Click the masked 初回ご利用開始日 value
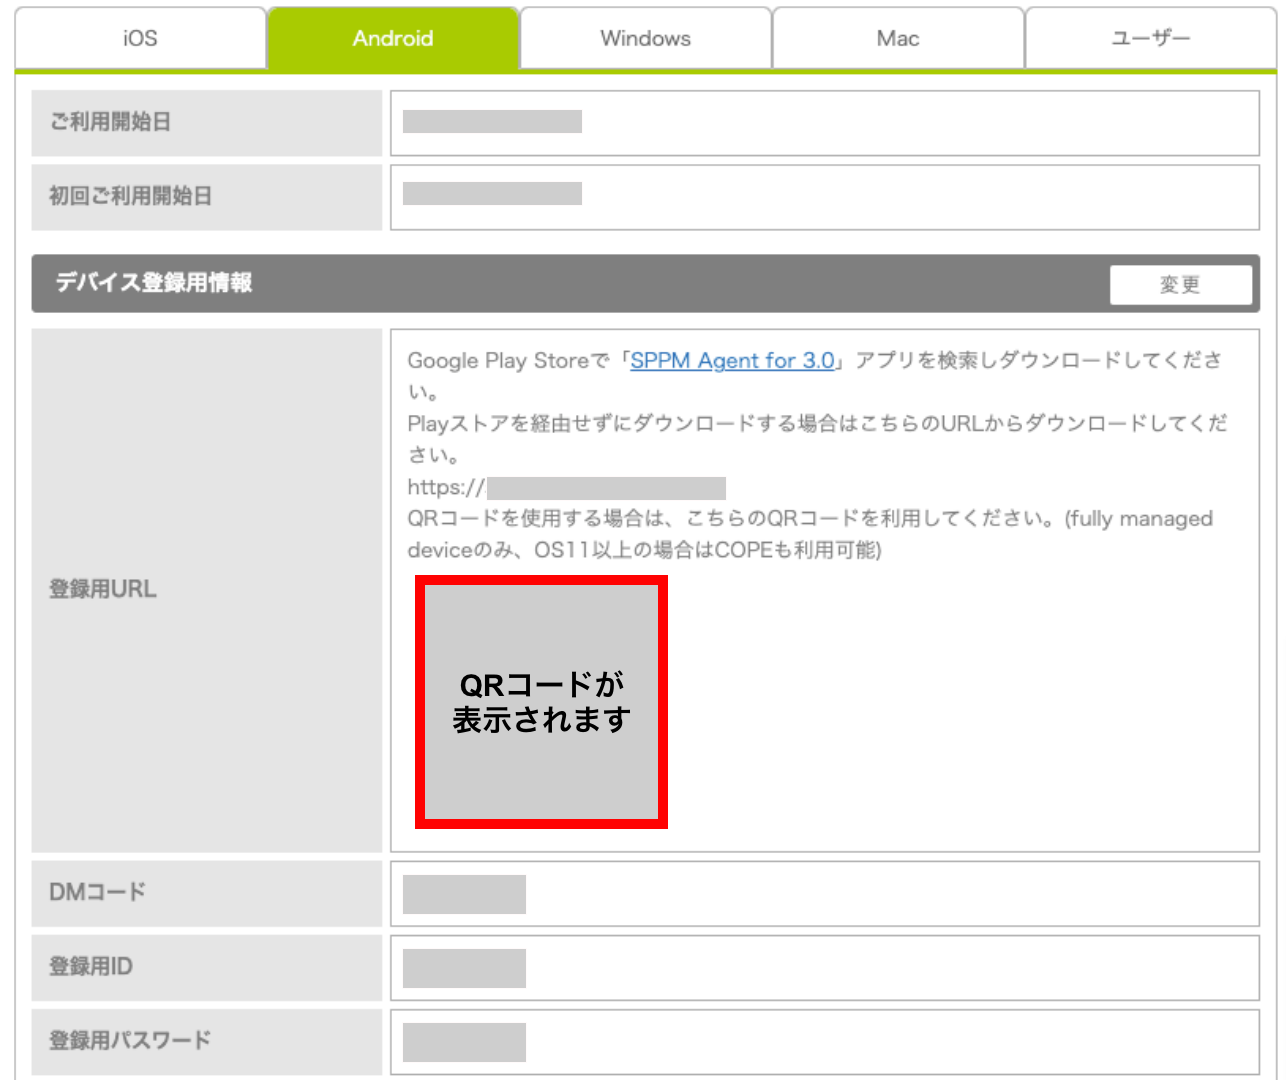The height and width of the screenshot is (1080, 1286). tap(492, 194)
